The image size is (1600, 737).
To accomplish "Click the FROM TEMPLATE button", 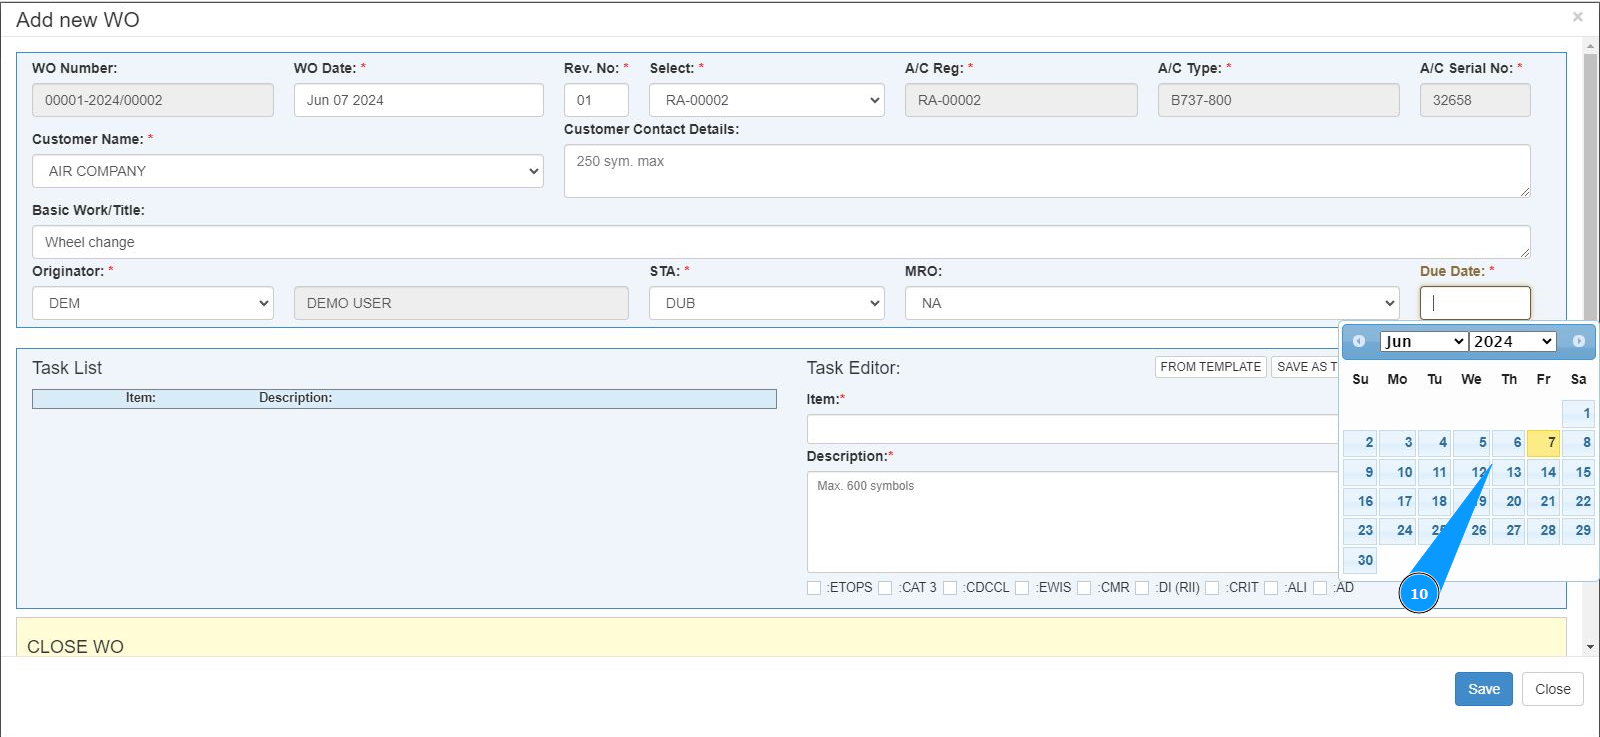I will pos(1211,367).
